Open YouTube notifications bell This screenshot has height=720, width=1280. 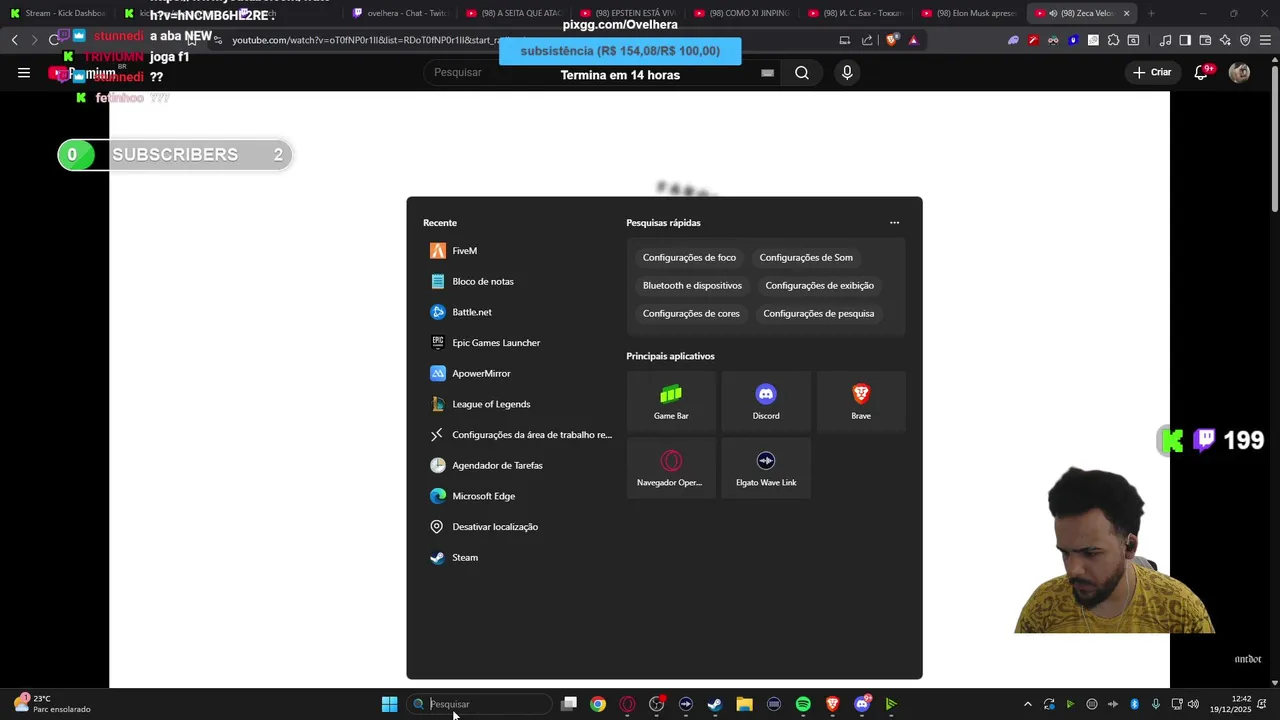pos(1202,72)
